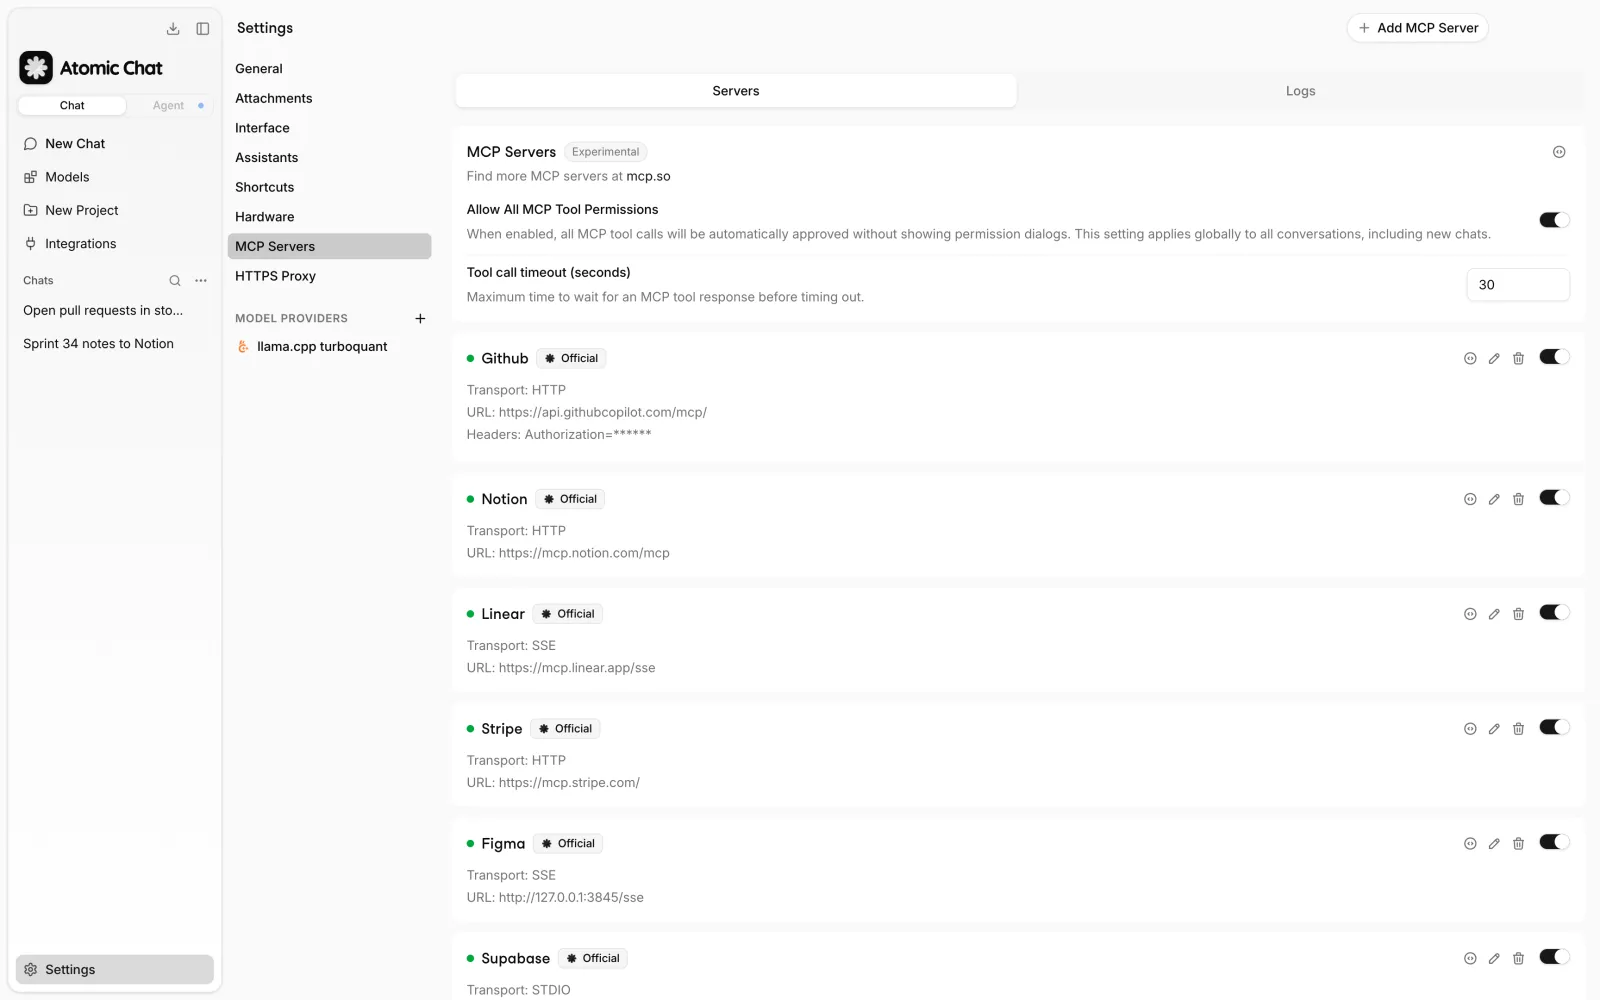Image resolution: width=1600 pixels, height=1000 pixels.
Task: Open Linear server details icon
Action: coord(1470,614)
